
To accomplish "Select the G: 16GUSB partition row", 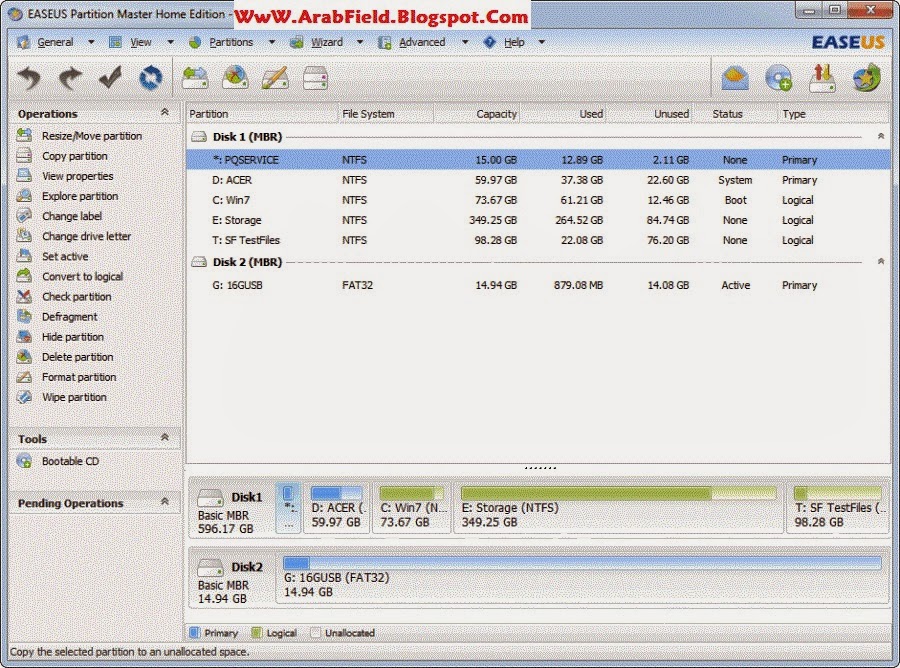I will [x=538, y=285].
